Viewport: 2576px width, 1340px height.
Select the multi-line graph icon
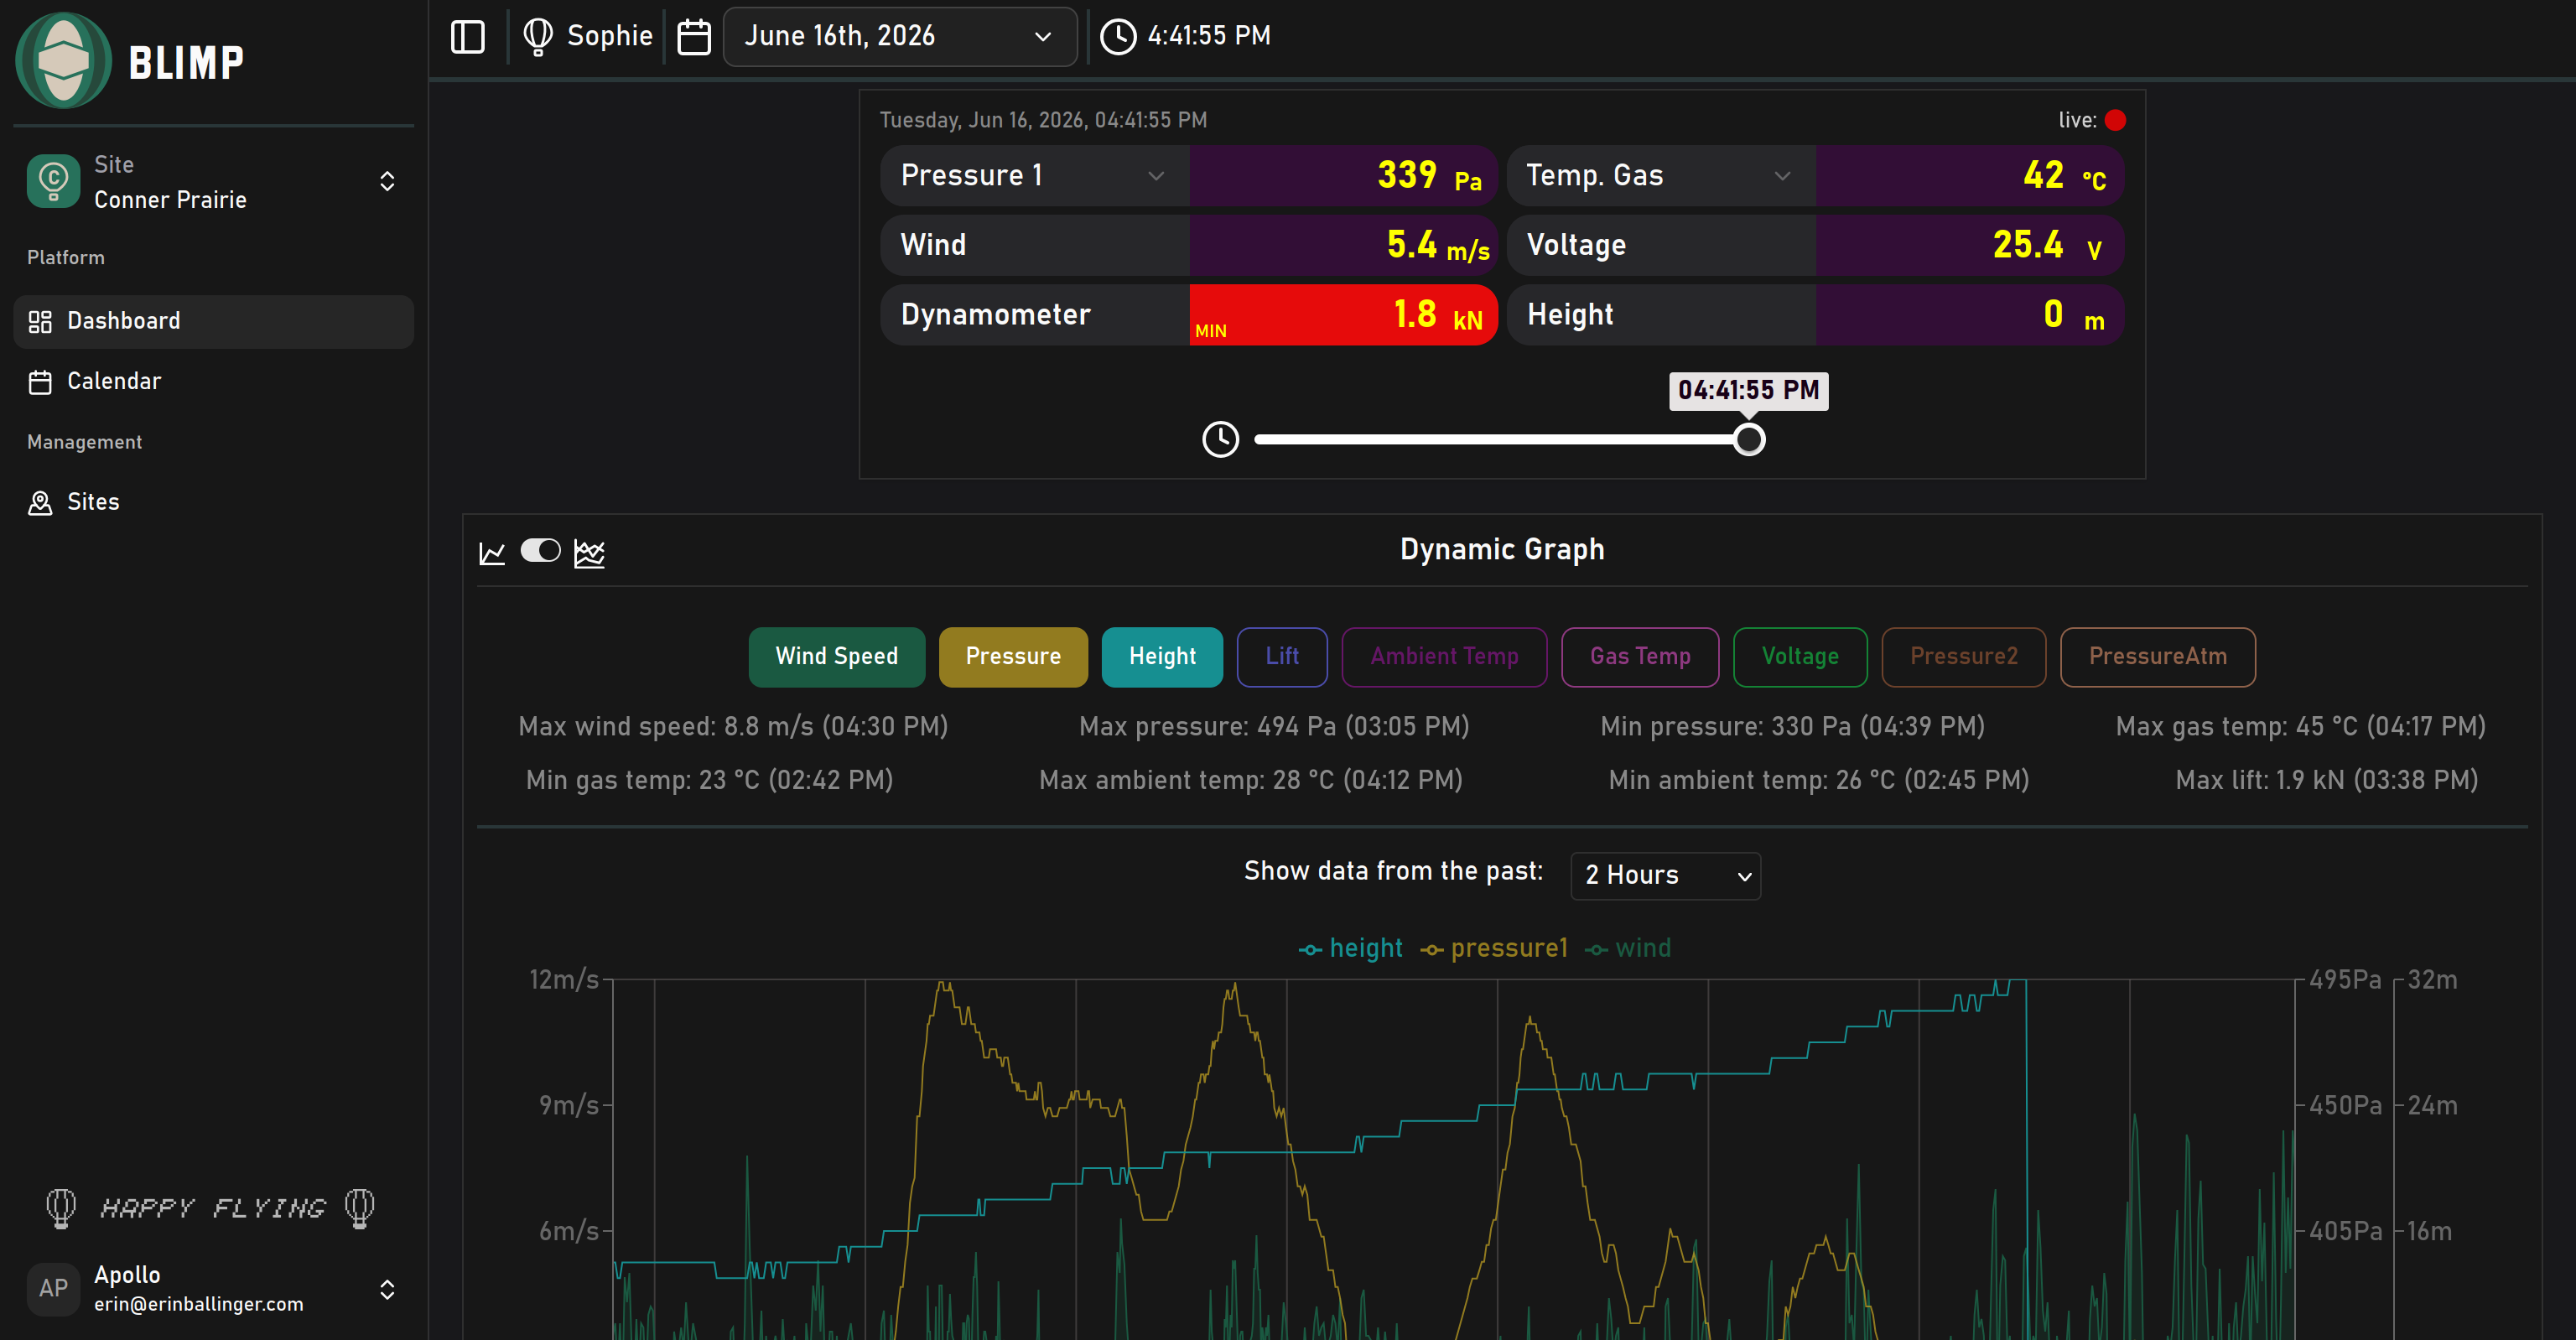[589, 552]
